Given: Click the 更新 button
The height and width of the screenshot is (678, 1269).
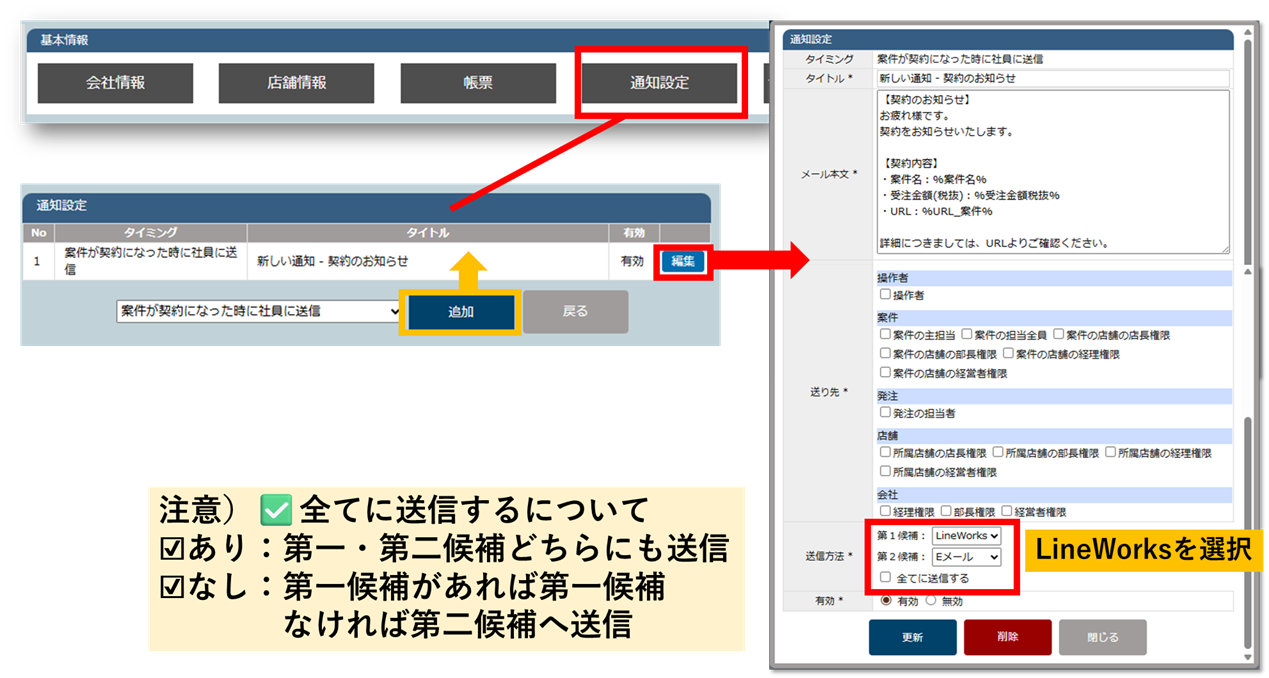Looking at the screenshot, I should click(912, 637).
